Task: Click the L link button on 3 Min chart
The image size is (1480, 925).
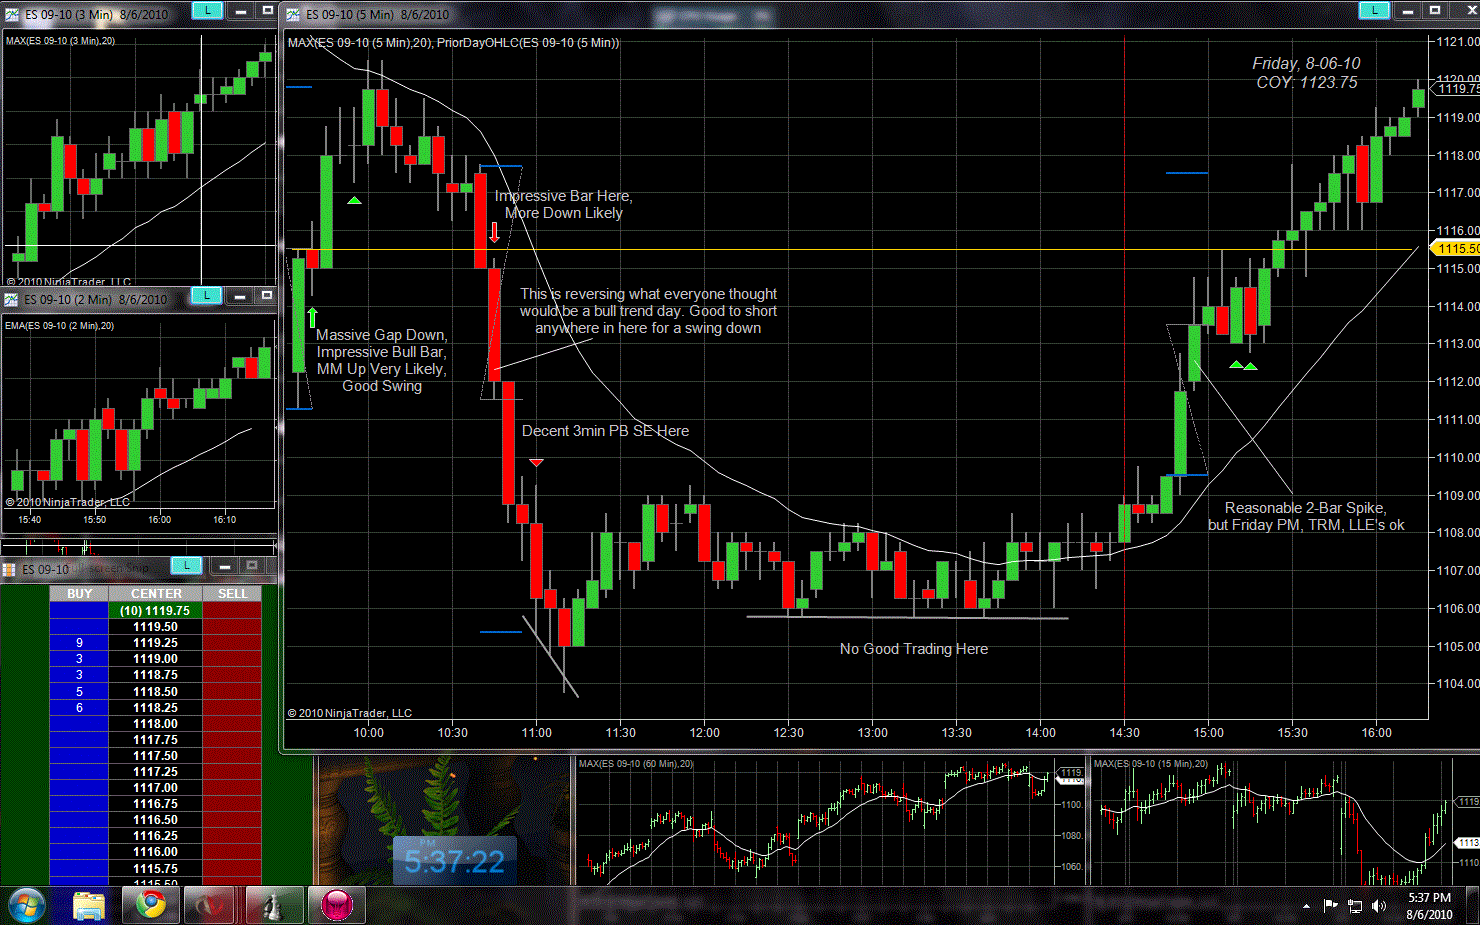Action: [206, 10]
